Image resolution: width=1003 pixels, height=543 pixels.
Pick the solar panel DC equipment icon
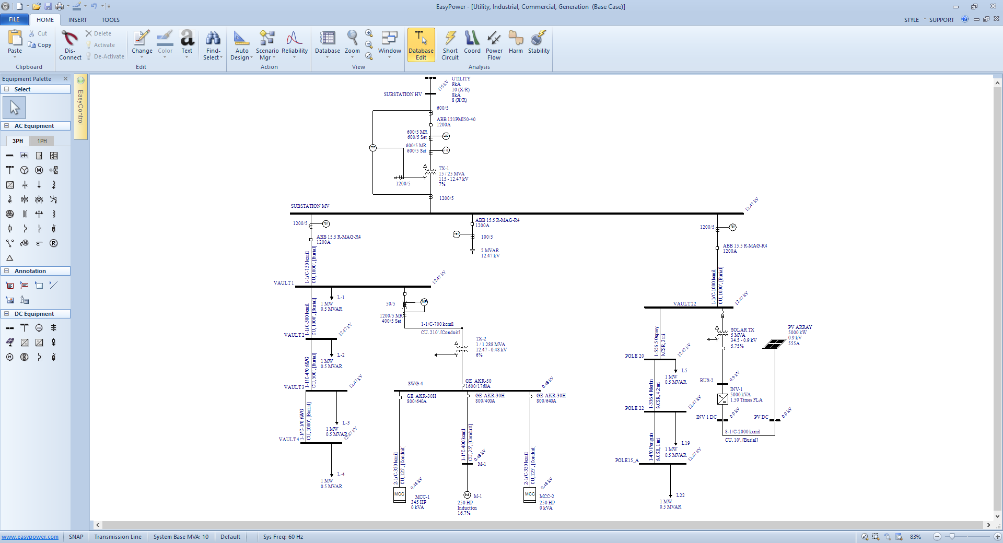(10, 343)
